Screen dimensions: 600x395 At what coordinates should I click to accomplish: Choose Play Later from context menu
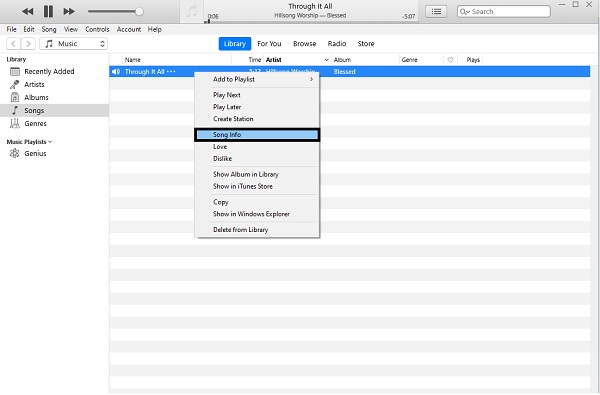[257, 107]
